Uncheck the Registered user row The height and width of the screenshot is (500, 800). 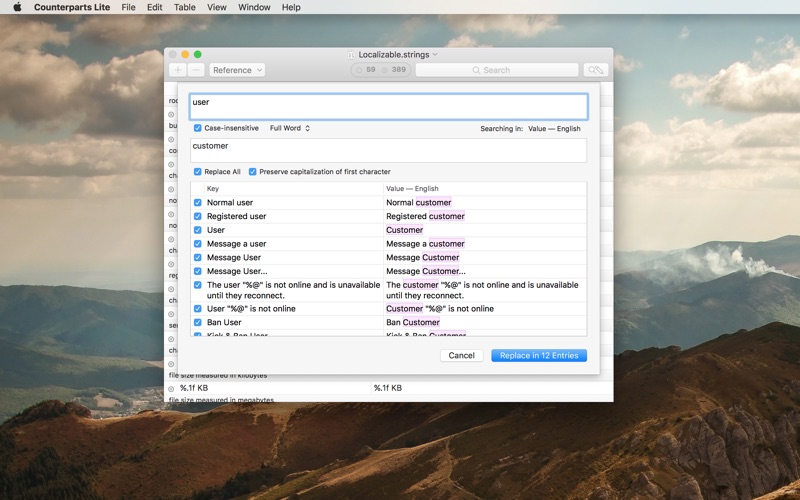(197, 216)
